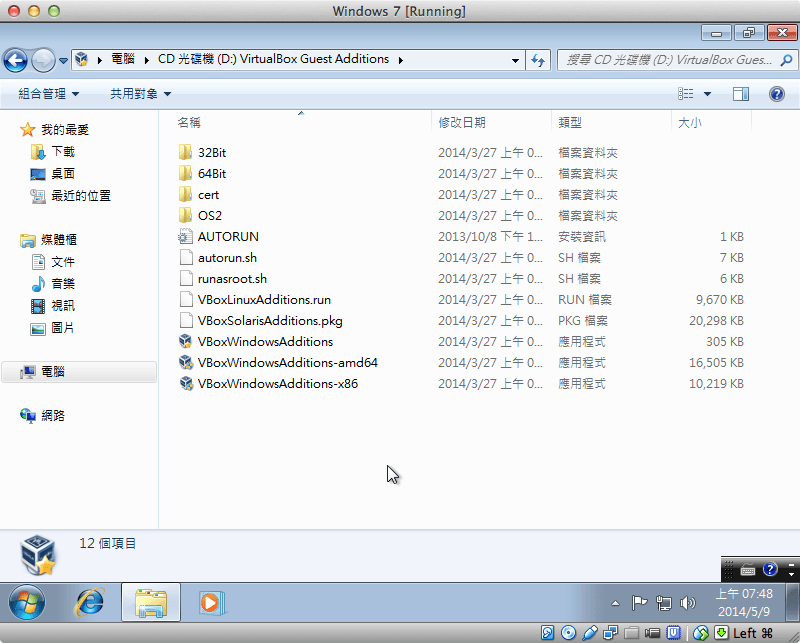Click the mouse integration arrows icon
This screenshot has width=800, height=643.
click(x=699, y=632)
